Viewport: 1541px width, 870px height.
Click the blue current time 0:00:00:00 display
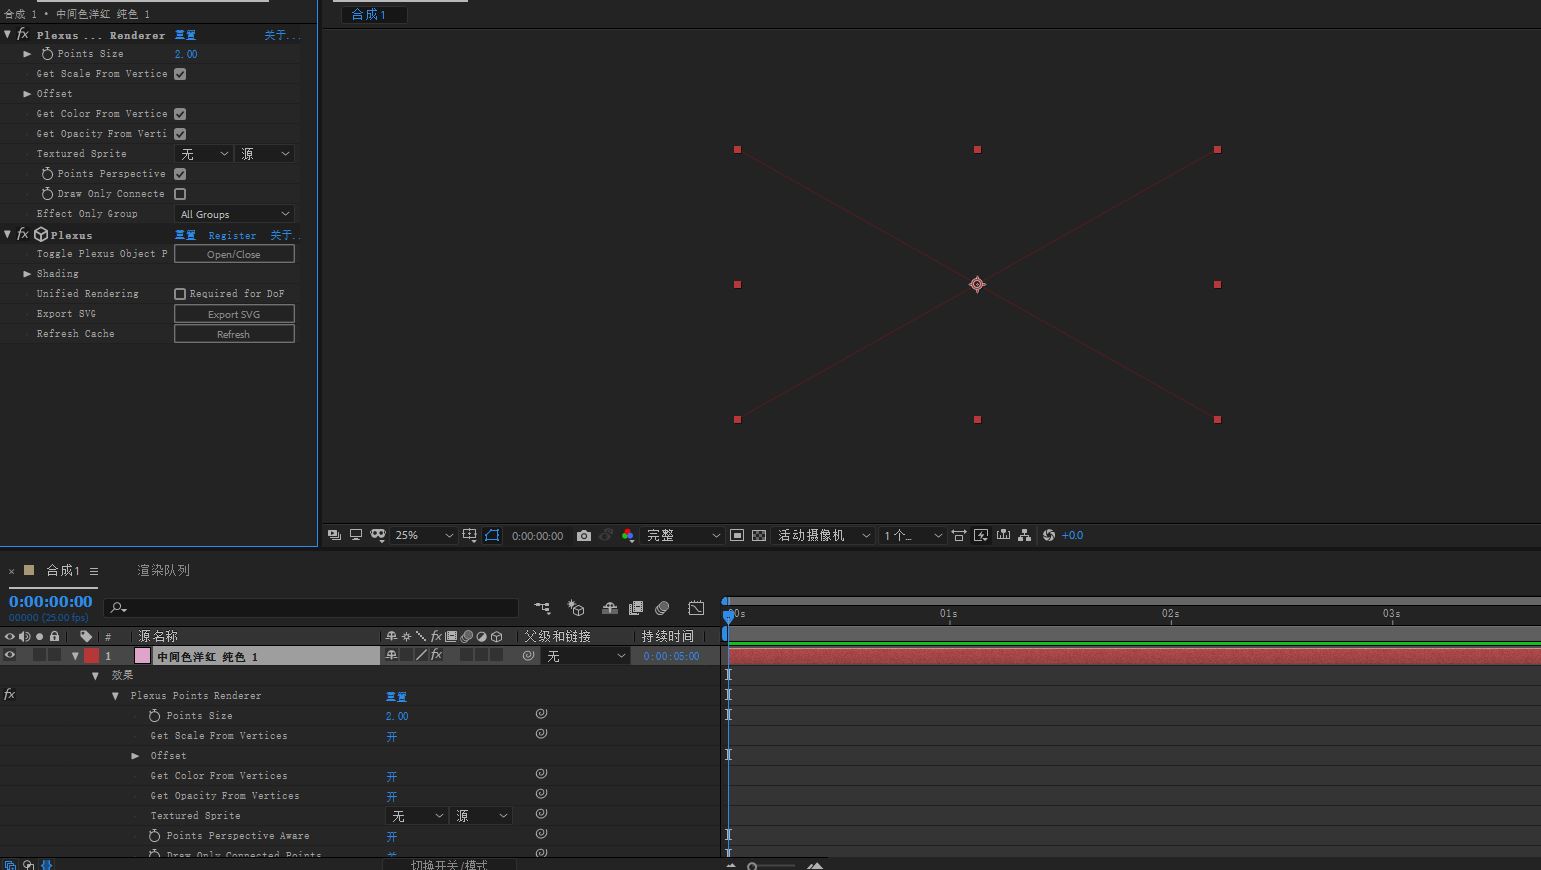50,601
